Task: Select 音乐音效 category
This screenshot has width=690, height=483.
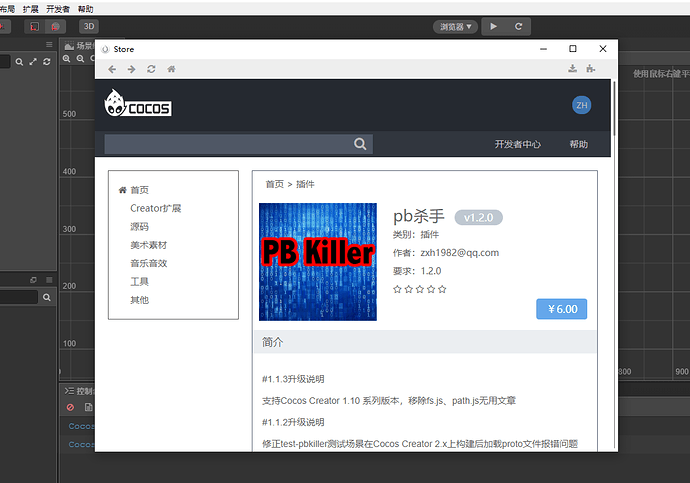Action: click(149, 263)
